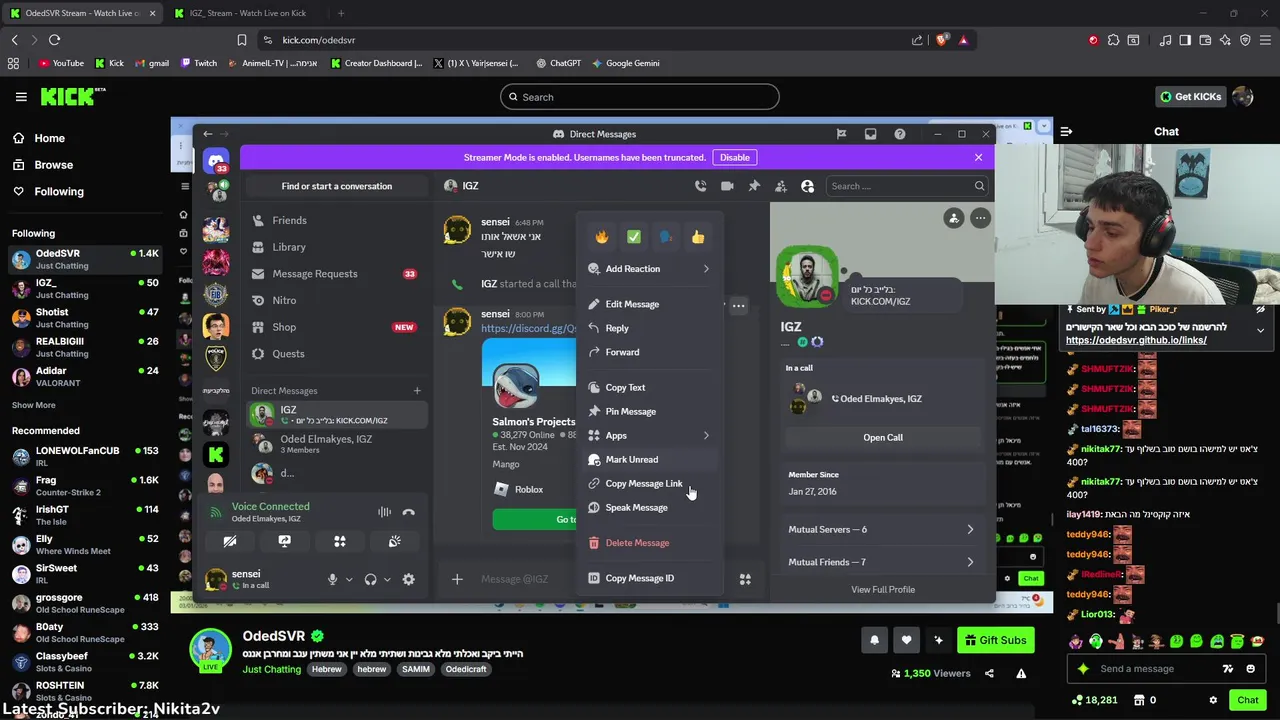Click the Gift Subs button
The image size is (1280, 720).
click(x=995, y=640)
